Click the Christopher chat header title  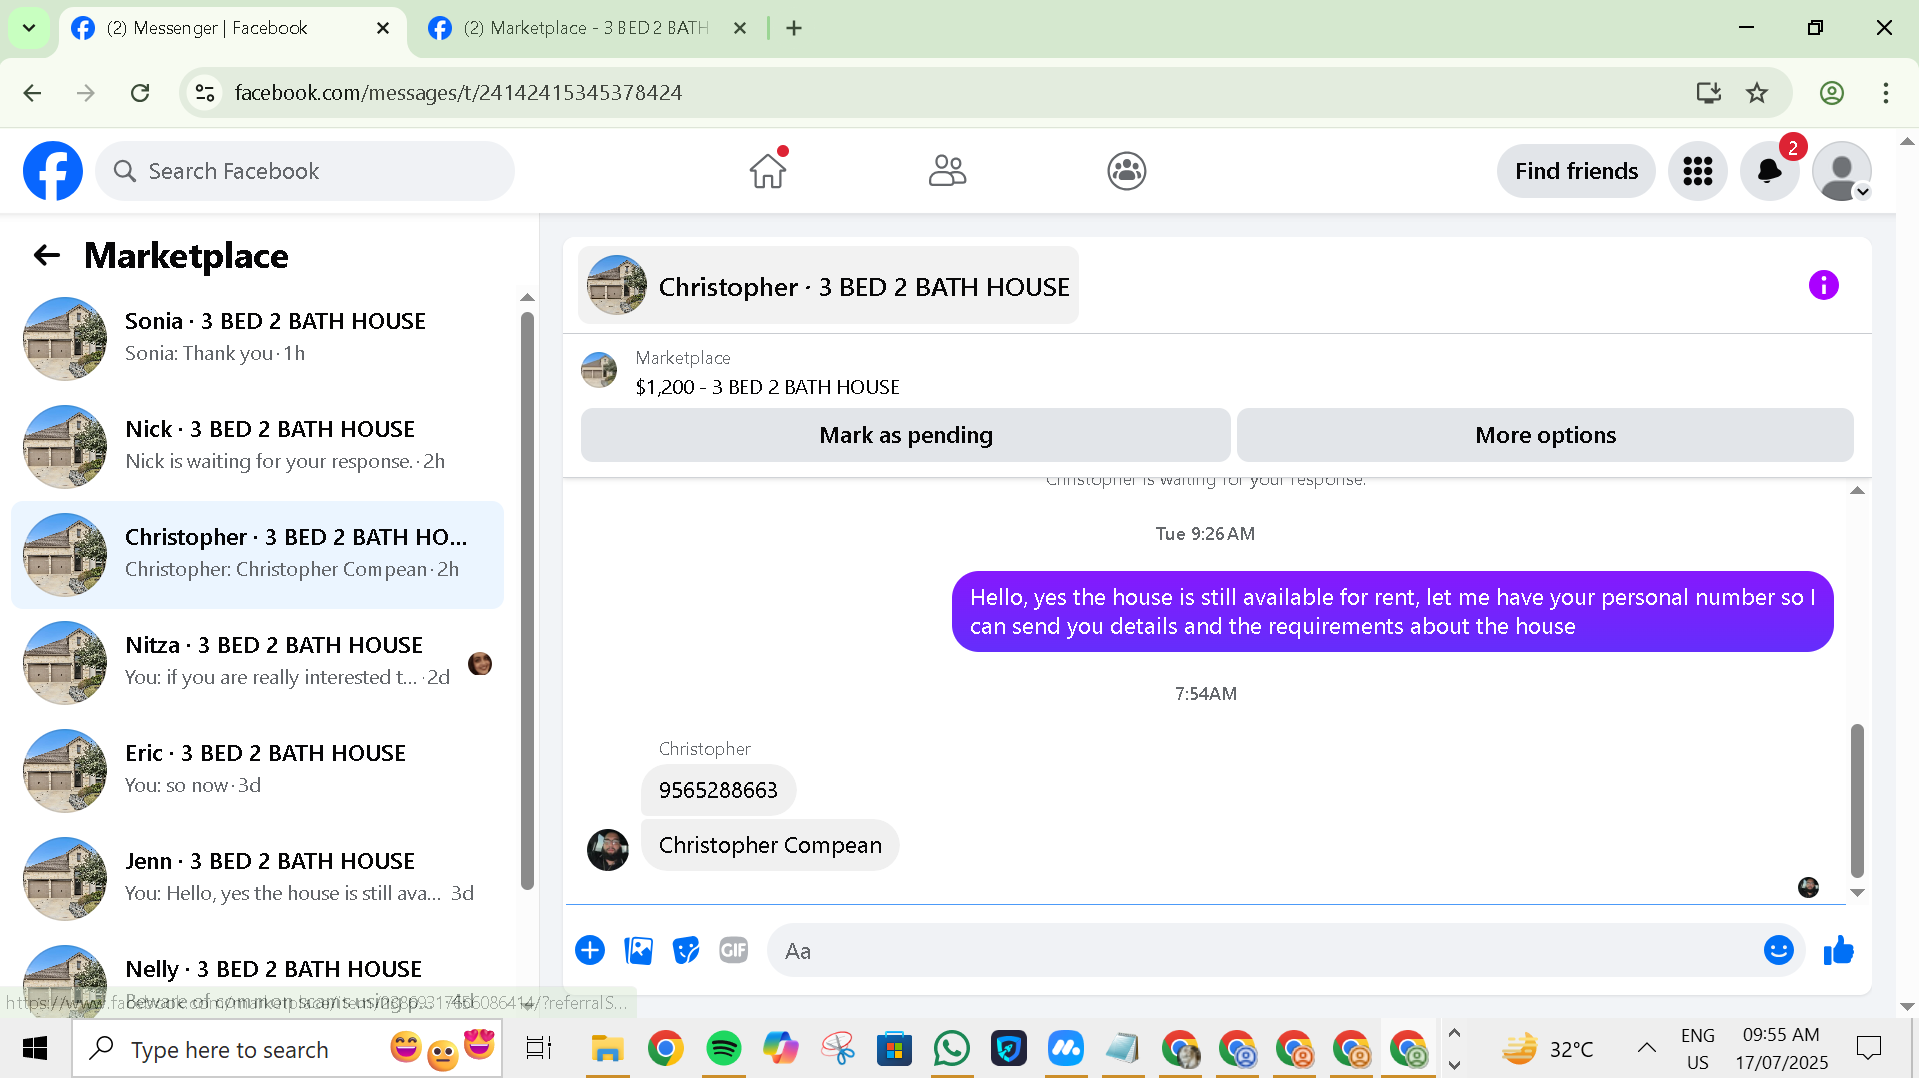click(x=828, y=286)
